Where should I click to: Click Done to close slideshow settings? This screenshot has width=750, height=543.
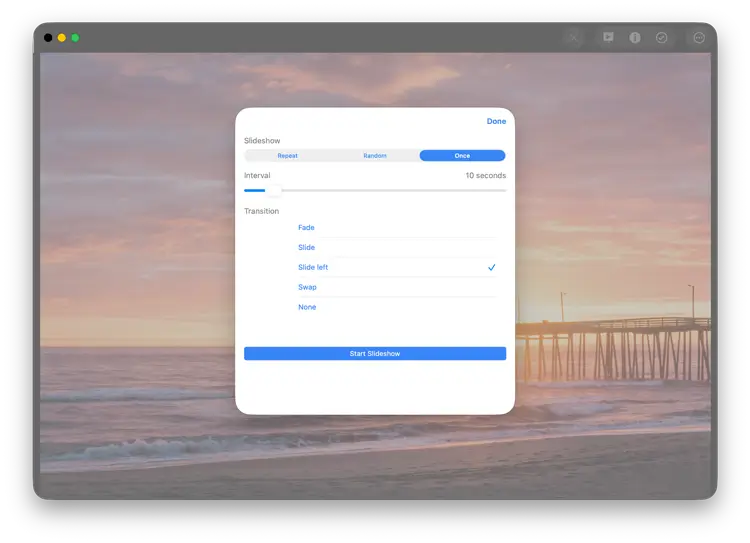pos(496,121)
